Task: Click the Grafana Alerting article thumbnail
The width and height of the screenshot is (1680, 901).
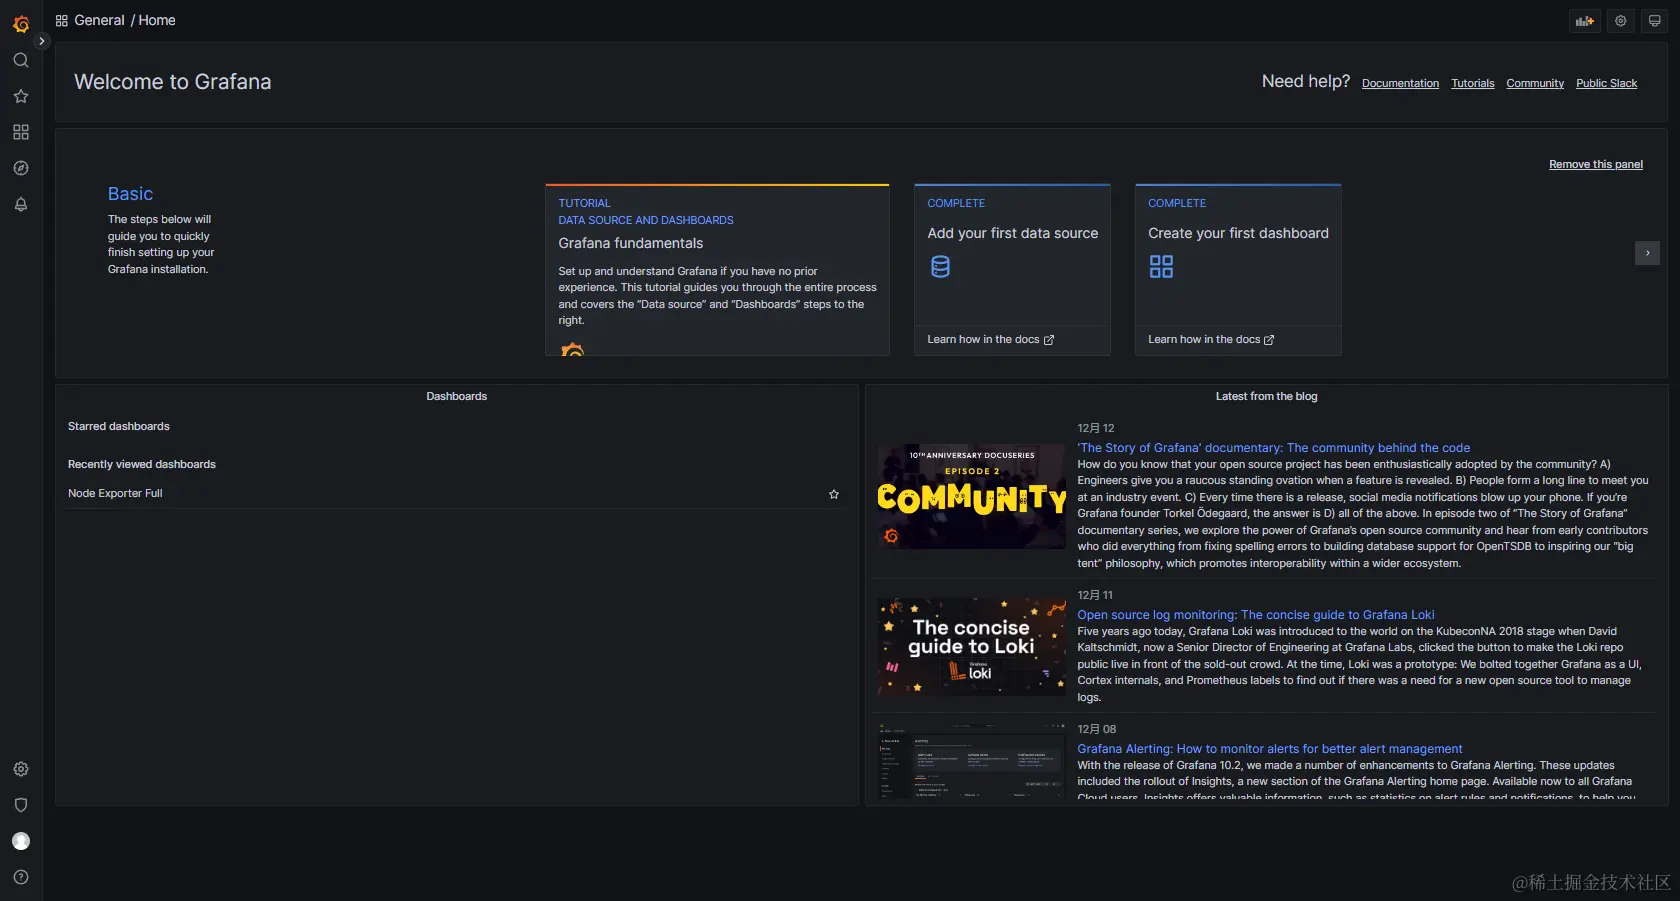Action: coord(972,761)
